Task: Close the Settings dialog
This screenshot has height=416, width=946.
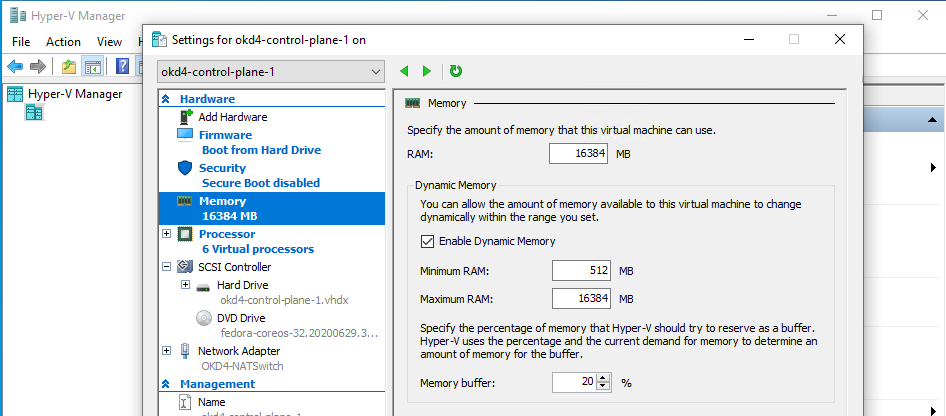Action: click(839, 40)
